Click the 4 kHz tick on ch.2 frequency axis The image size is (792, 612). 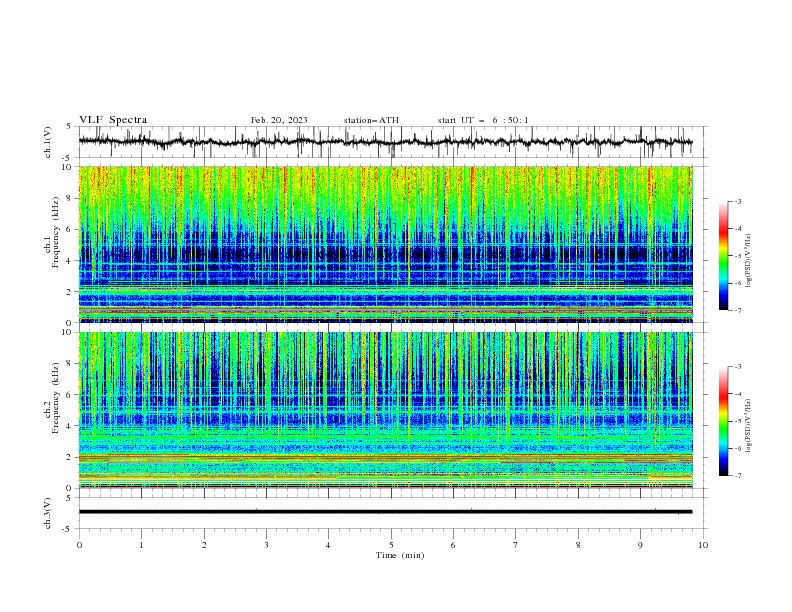click(x=70, y=426)
